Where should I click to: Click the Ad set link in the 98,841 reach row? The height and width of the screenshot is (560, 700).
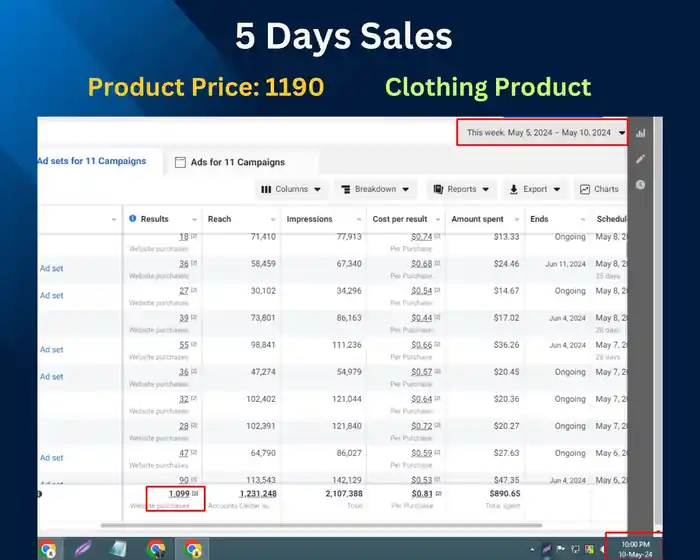pos(51,350)
